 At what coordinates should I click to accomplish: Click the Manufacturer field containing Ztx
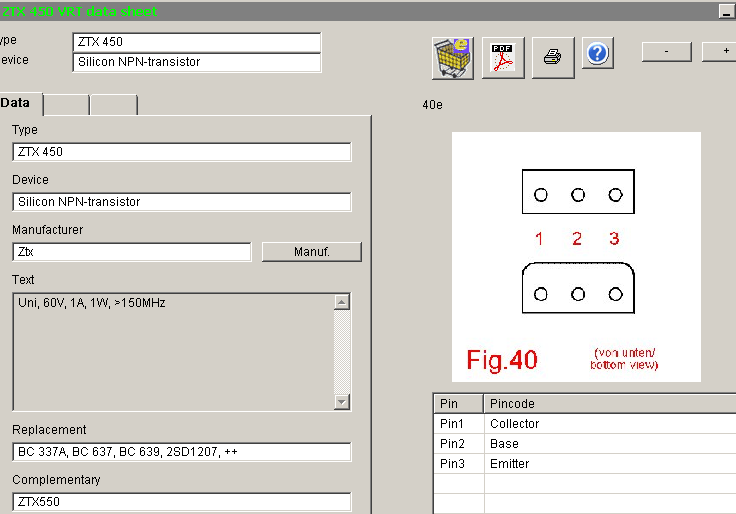coord(132,252)
